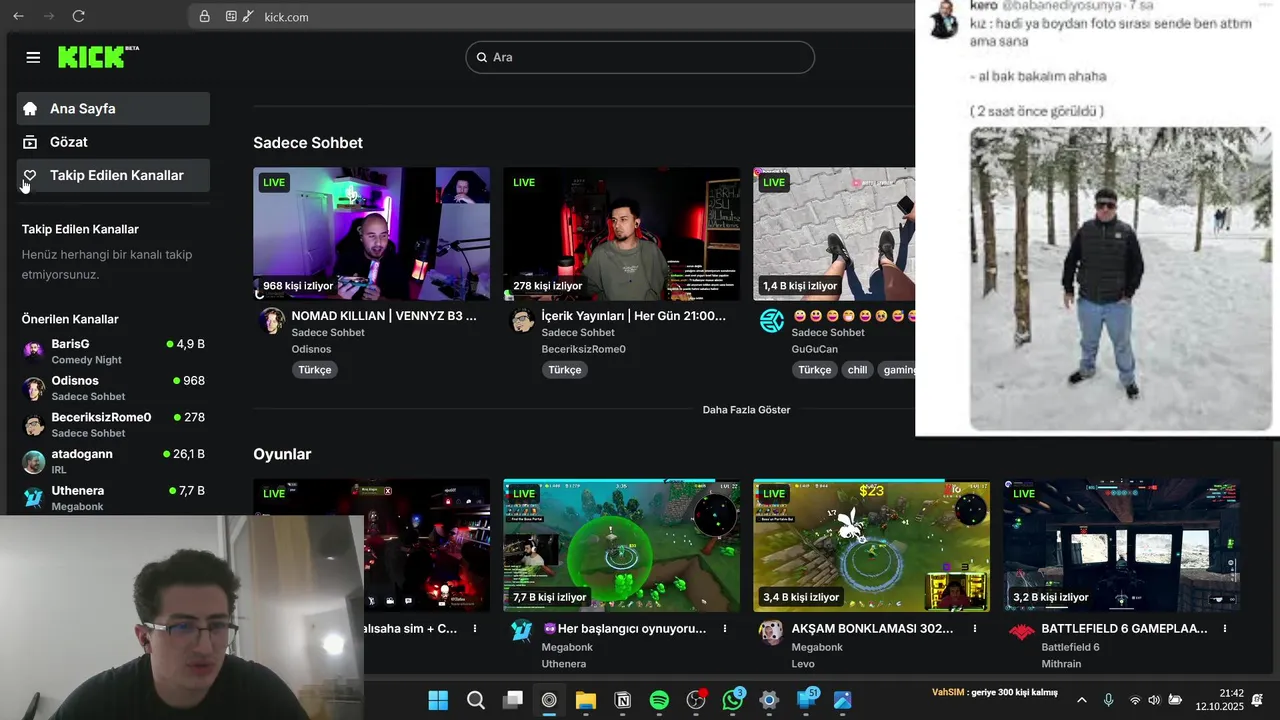Viewport: 1280px width, 720px height.
Task: Open Megabonk stream by Uthenera thumbnail
Action: [x=621, y=545]
